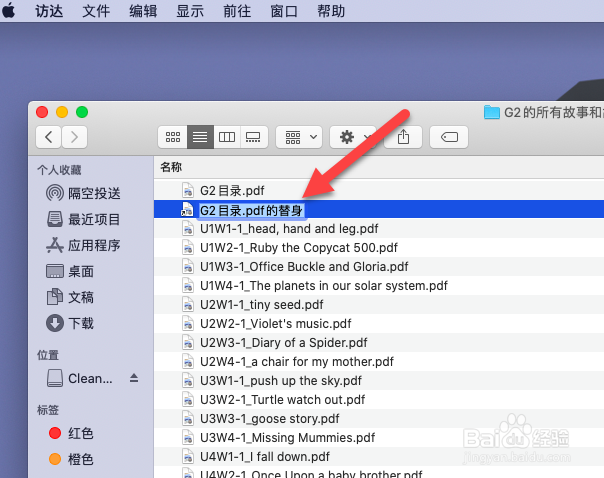Viewport: 604px width, 478px height.
Task: Filter by the 红色 tag
Action: pyautogui.click(x=71, y=433)
